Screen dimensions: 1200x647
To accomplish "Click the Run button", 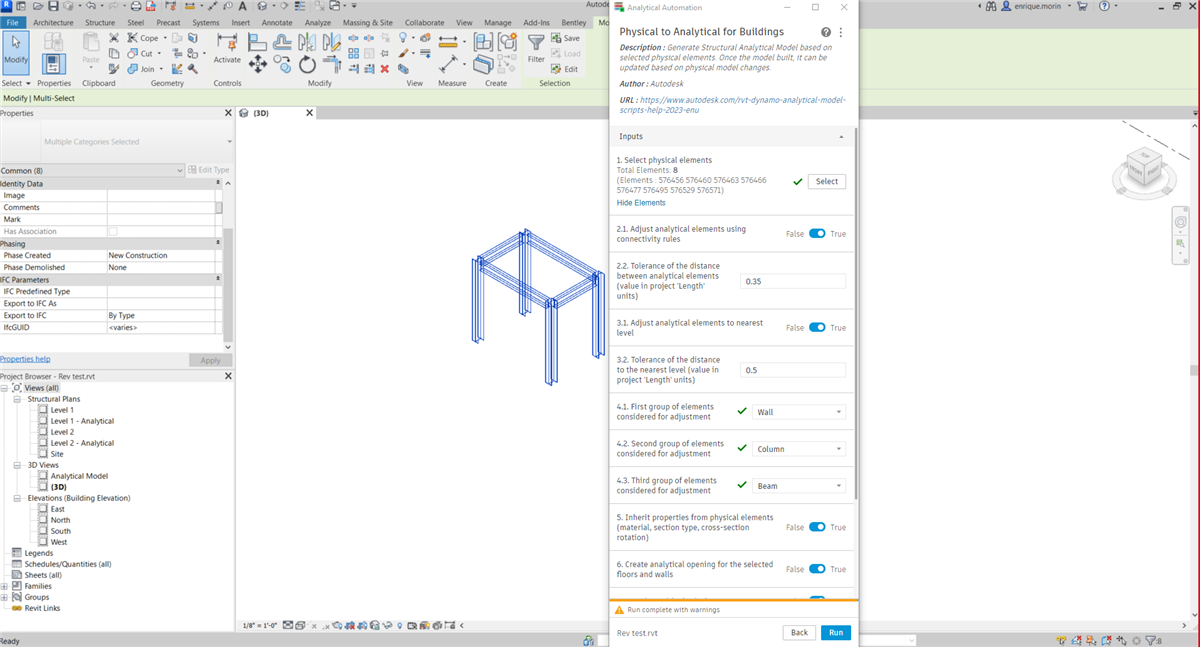I will pos(836,633).
